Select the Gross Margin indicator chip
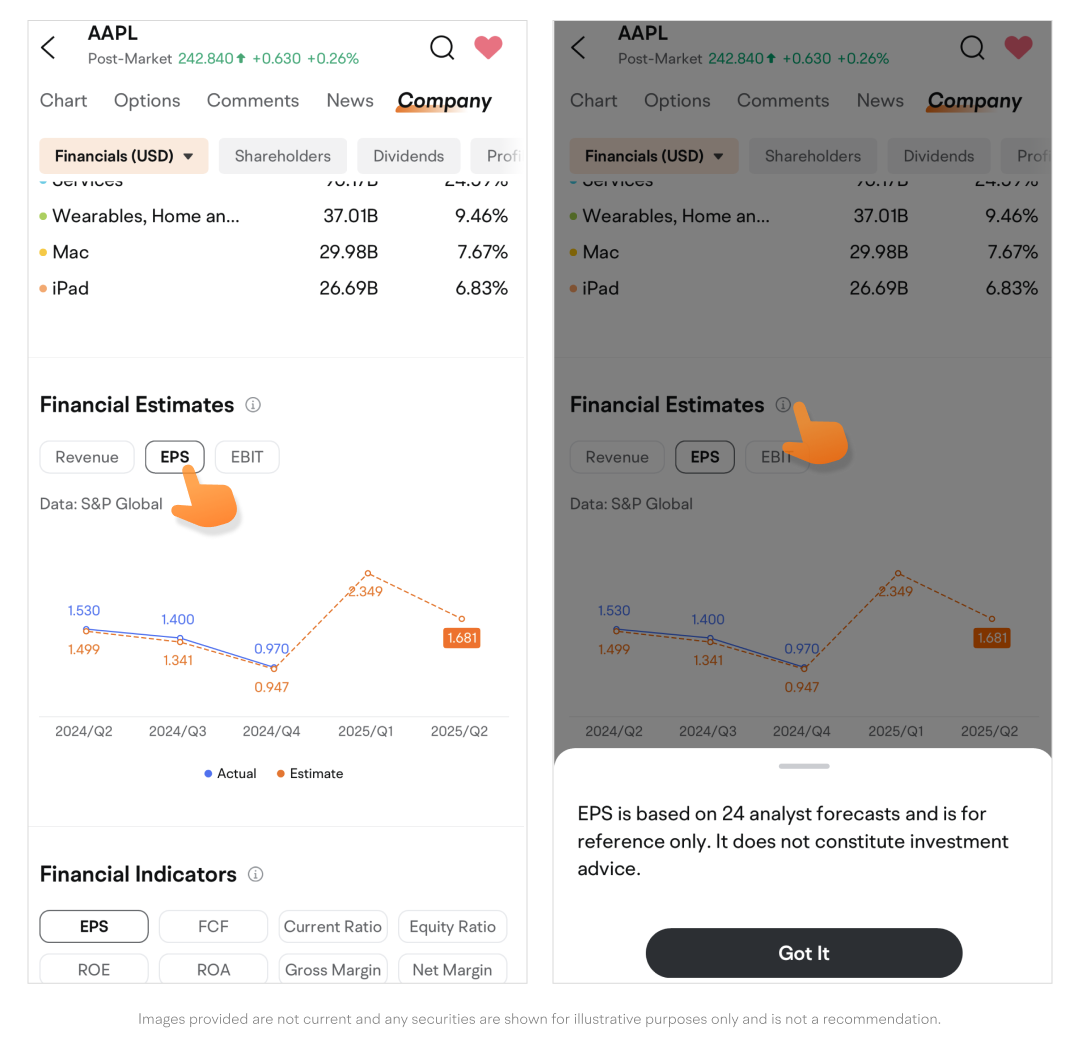 tap(333, 970)
